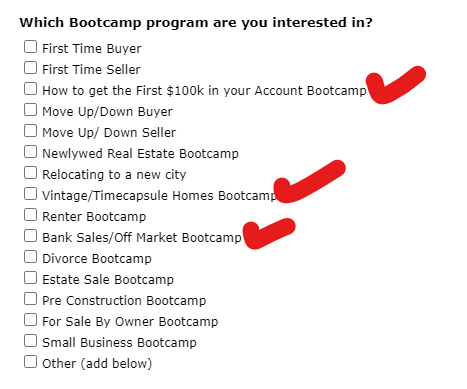The height and width of the screenshot is (389, 467).
Task: Select Relocating to a new city checkbox
Action: pos(30,173)
